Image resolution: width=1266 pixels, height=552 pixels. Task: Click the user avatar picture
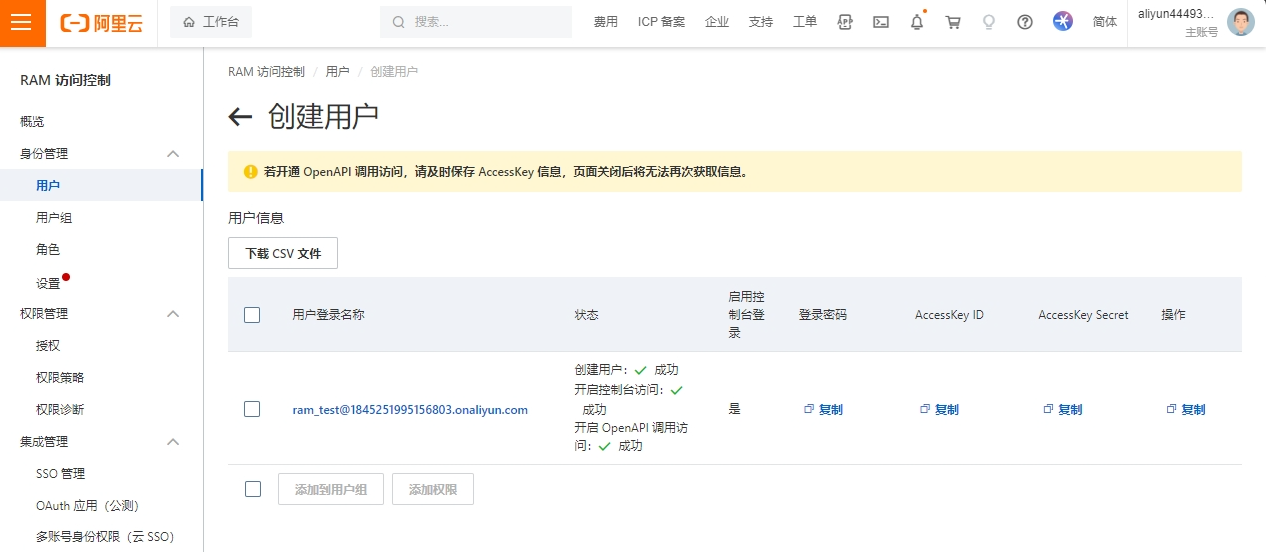1240,23
